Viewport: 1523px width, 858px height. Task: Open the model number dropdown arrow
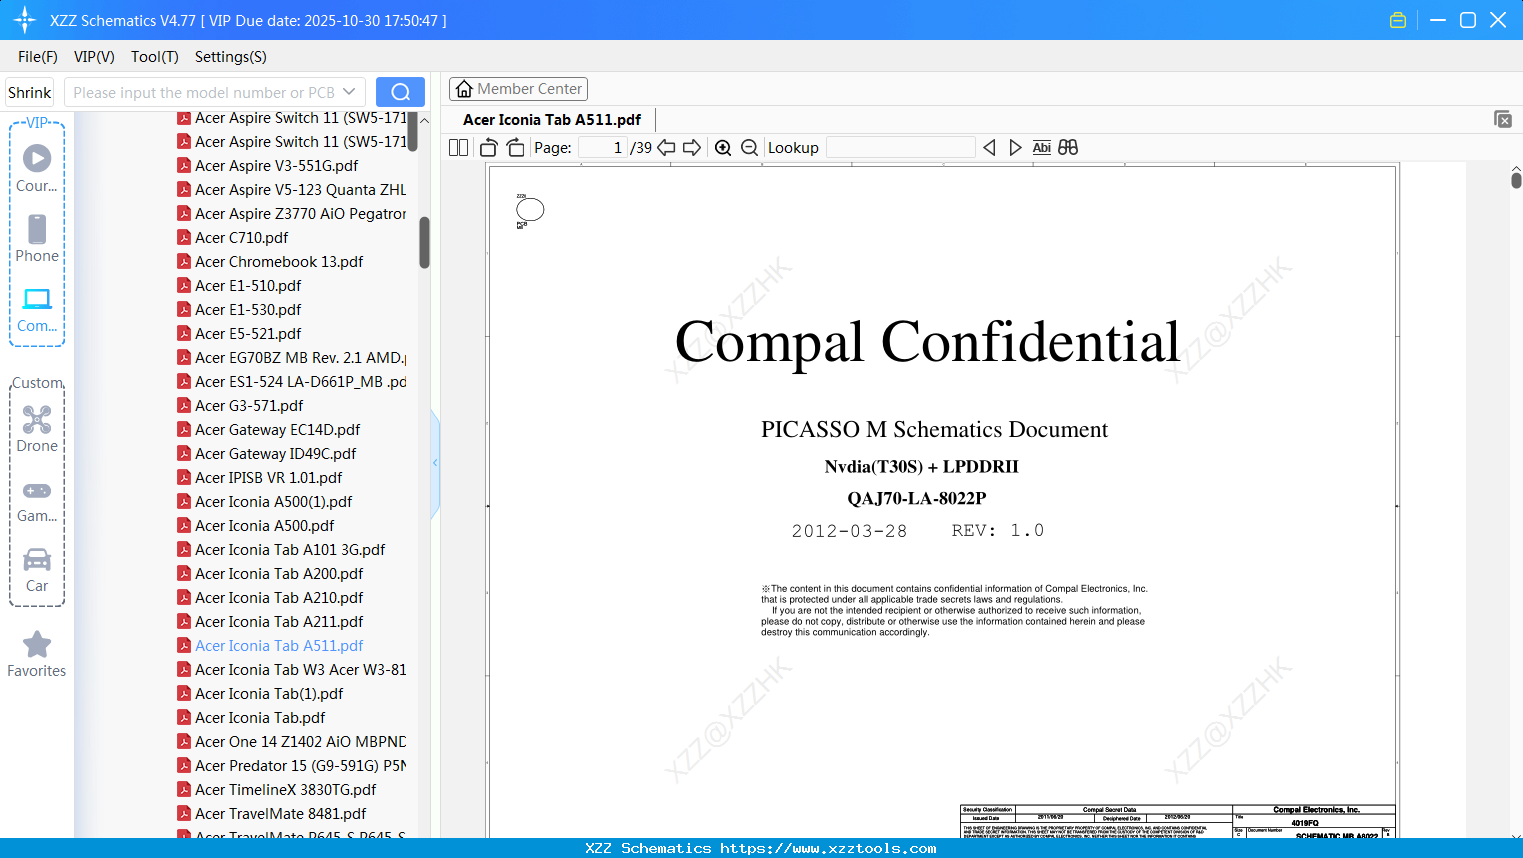point(349,92)
